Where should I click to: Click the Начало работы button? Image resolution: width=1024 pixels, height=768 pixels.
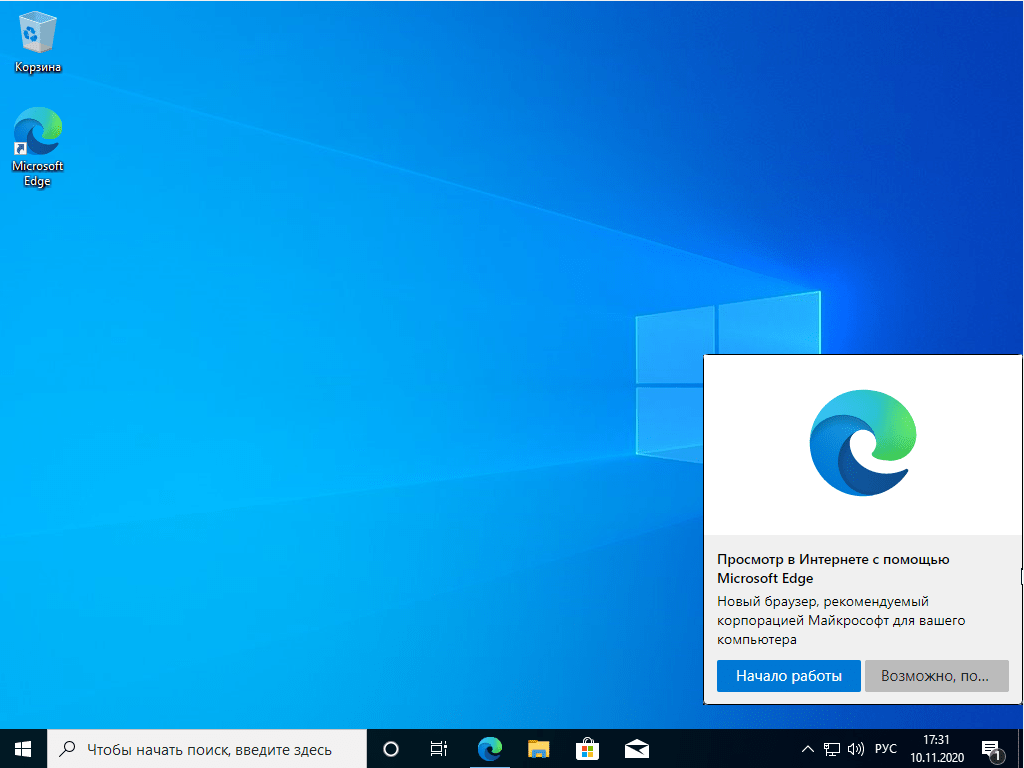tap(788, 676)
